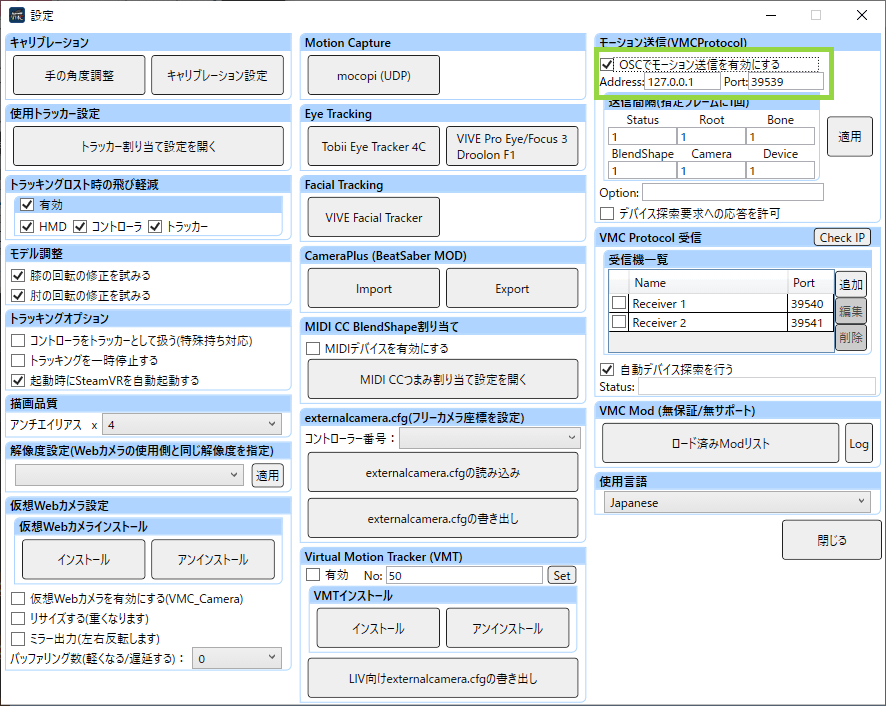Toggle OSCでモーション送信を有効にする checkbox
This screenshot has width=886, height=706.
pyautogui.click(x=607, y=64)
